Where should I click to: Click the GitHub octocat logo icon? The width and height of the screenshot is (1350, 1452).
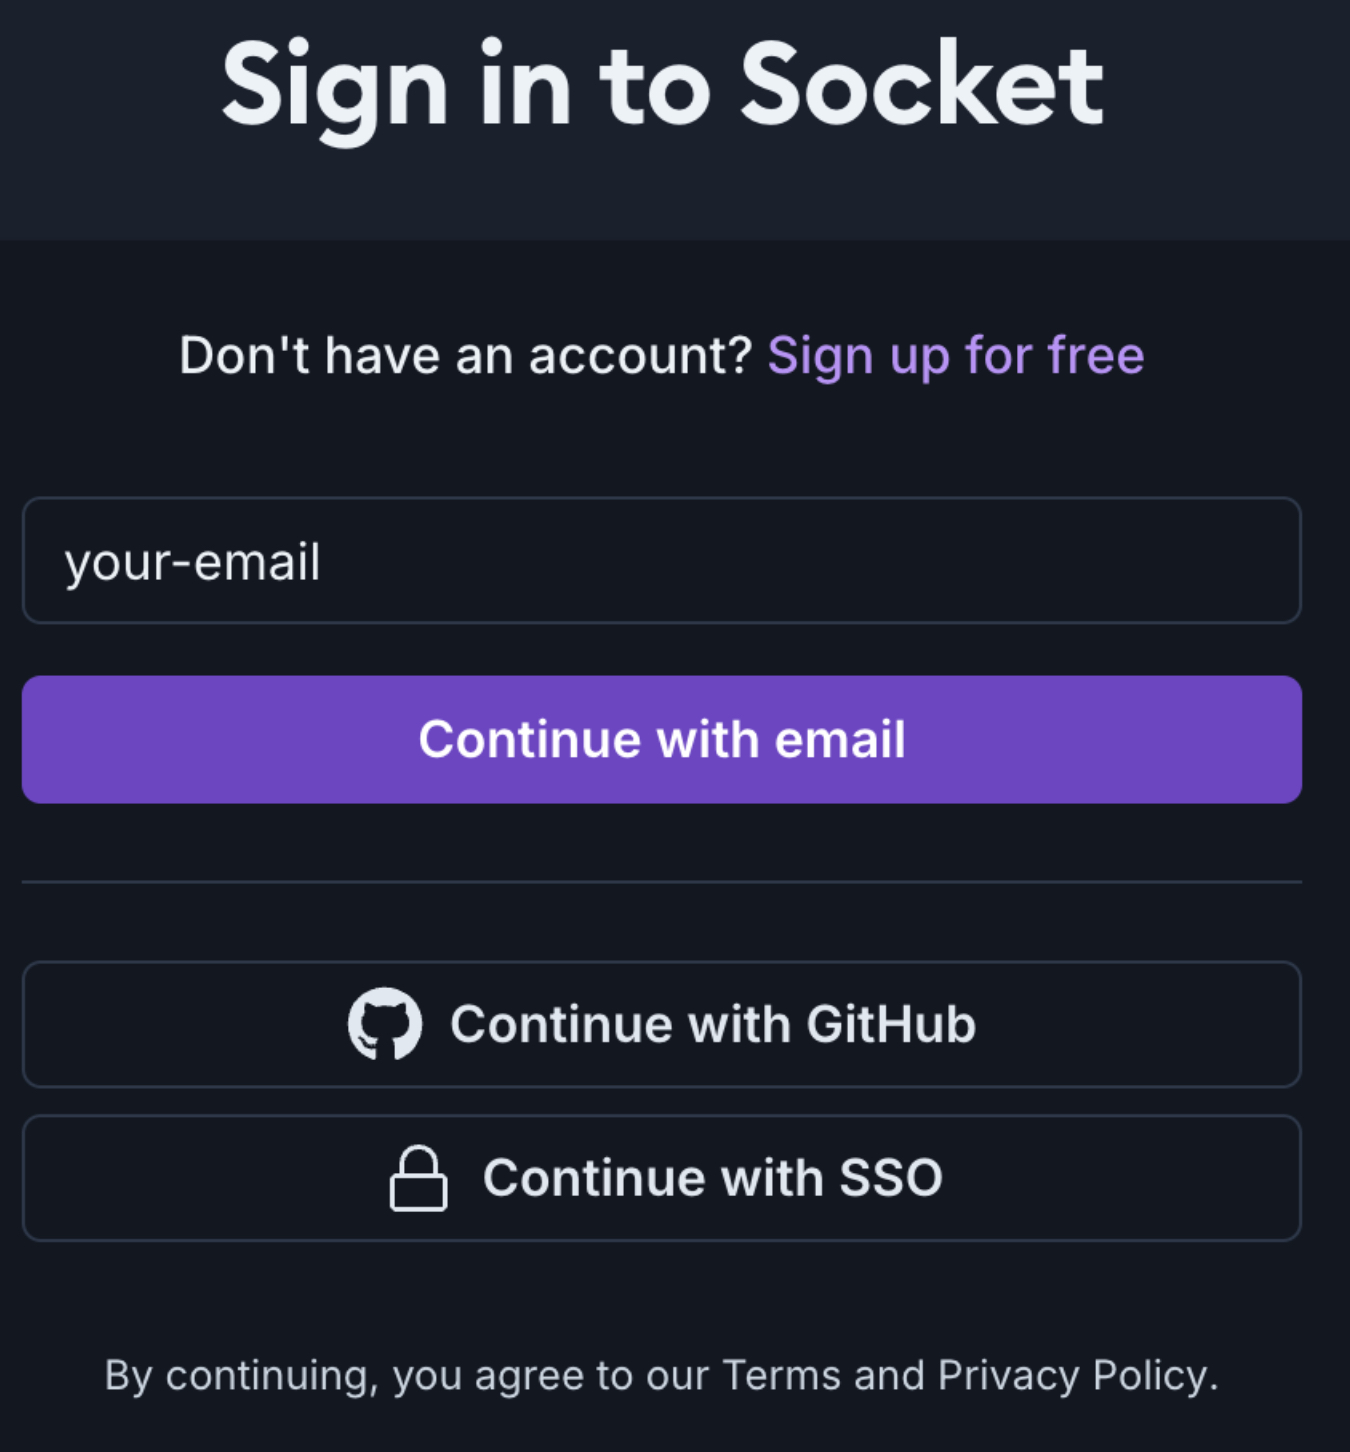click(385, 1024)
